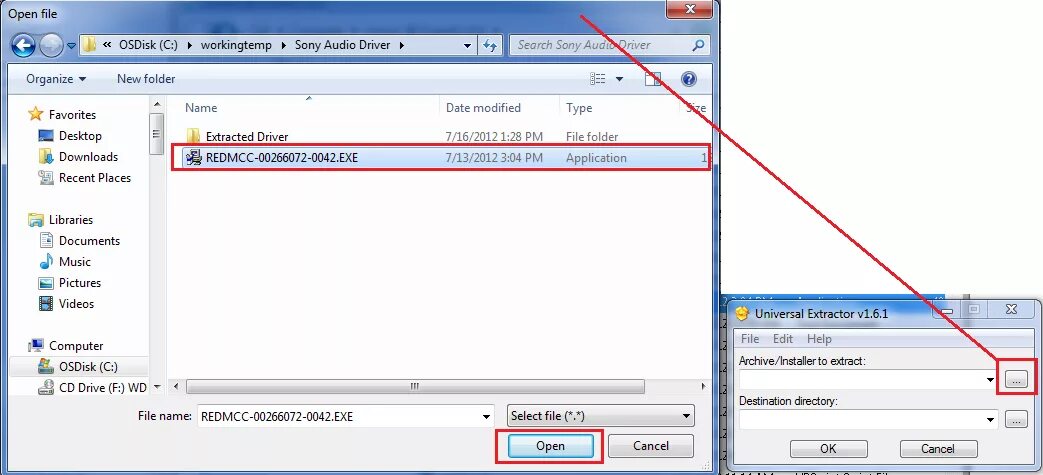
Task: Click the navigation pane scroll-down arrow
Action: coord(157,387)
